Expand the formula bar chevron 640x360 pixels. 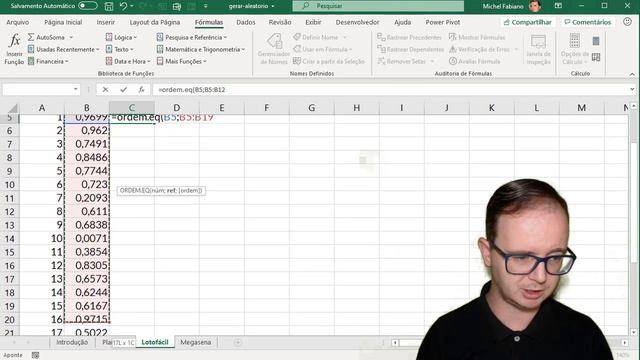pos(632,89)
